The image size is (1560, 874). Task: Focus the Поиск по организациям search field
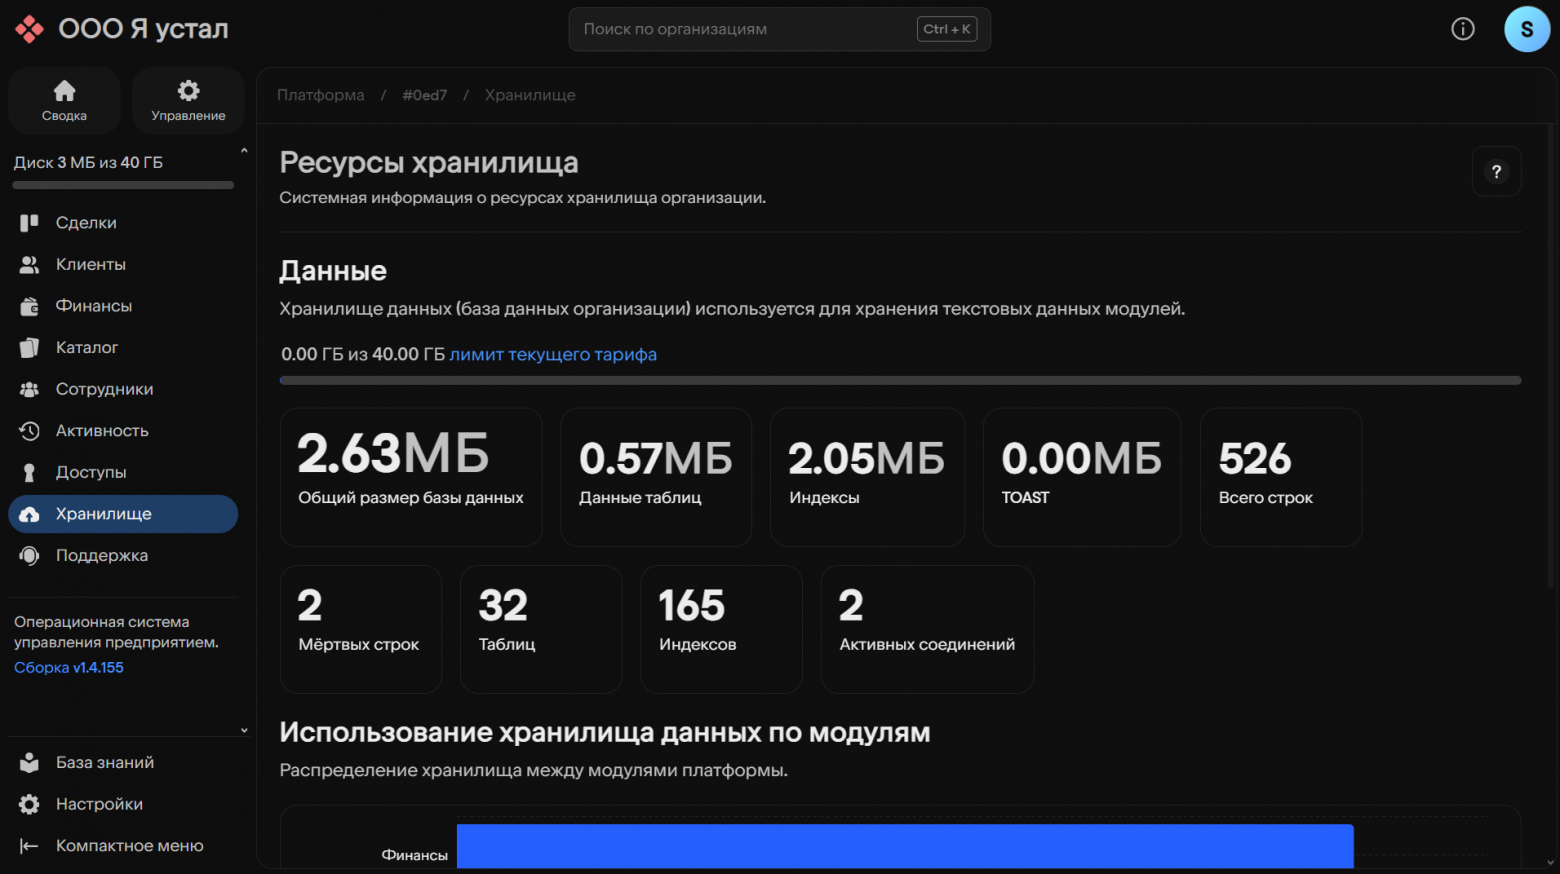pyautogui.click(x=780, y=29)
